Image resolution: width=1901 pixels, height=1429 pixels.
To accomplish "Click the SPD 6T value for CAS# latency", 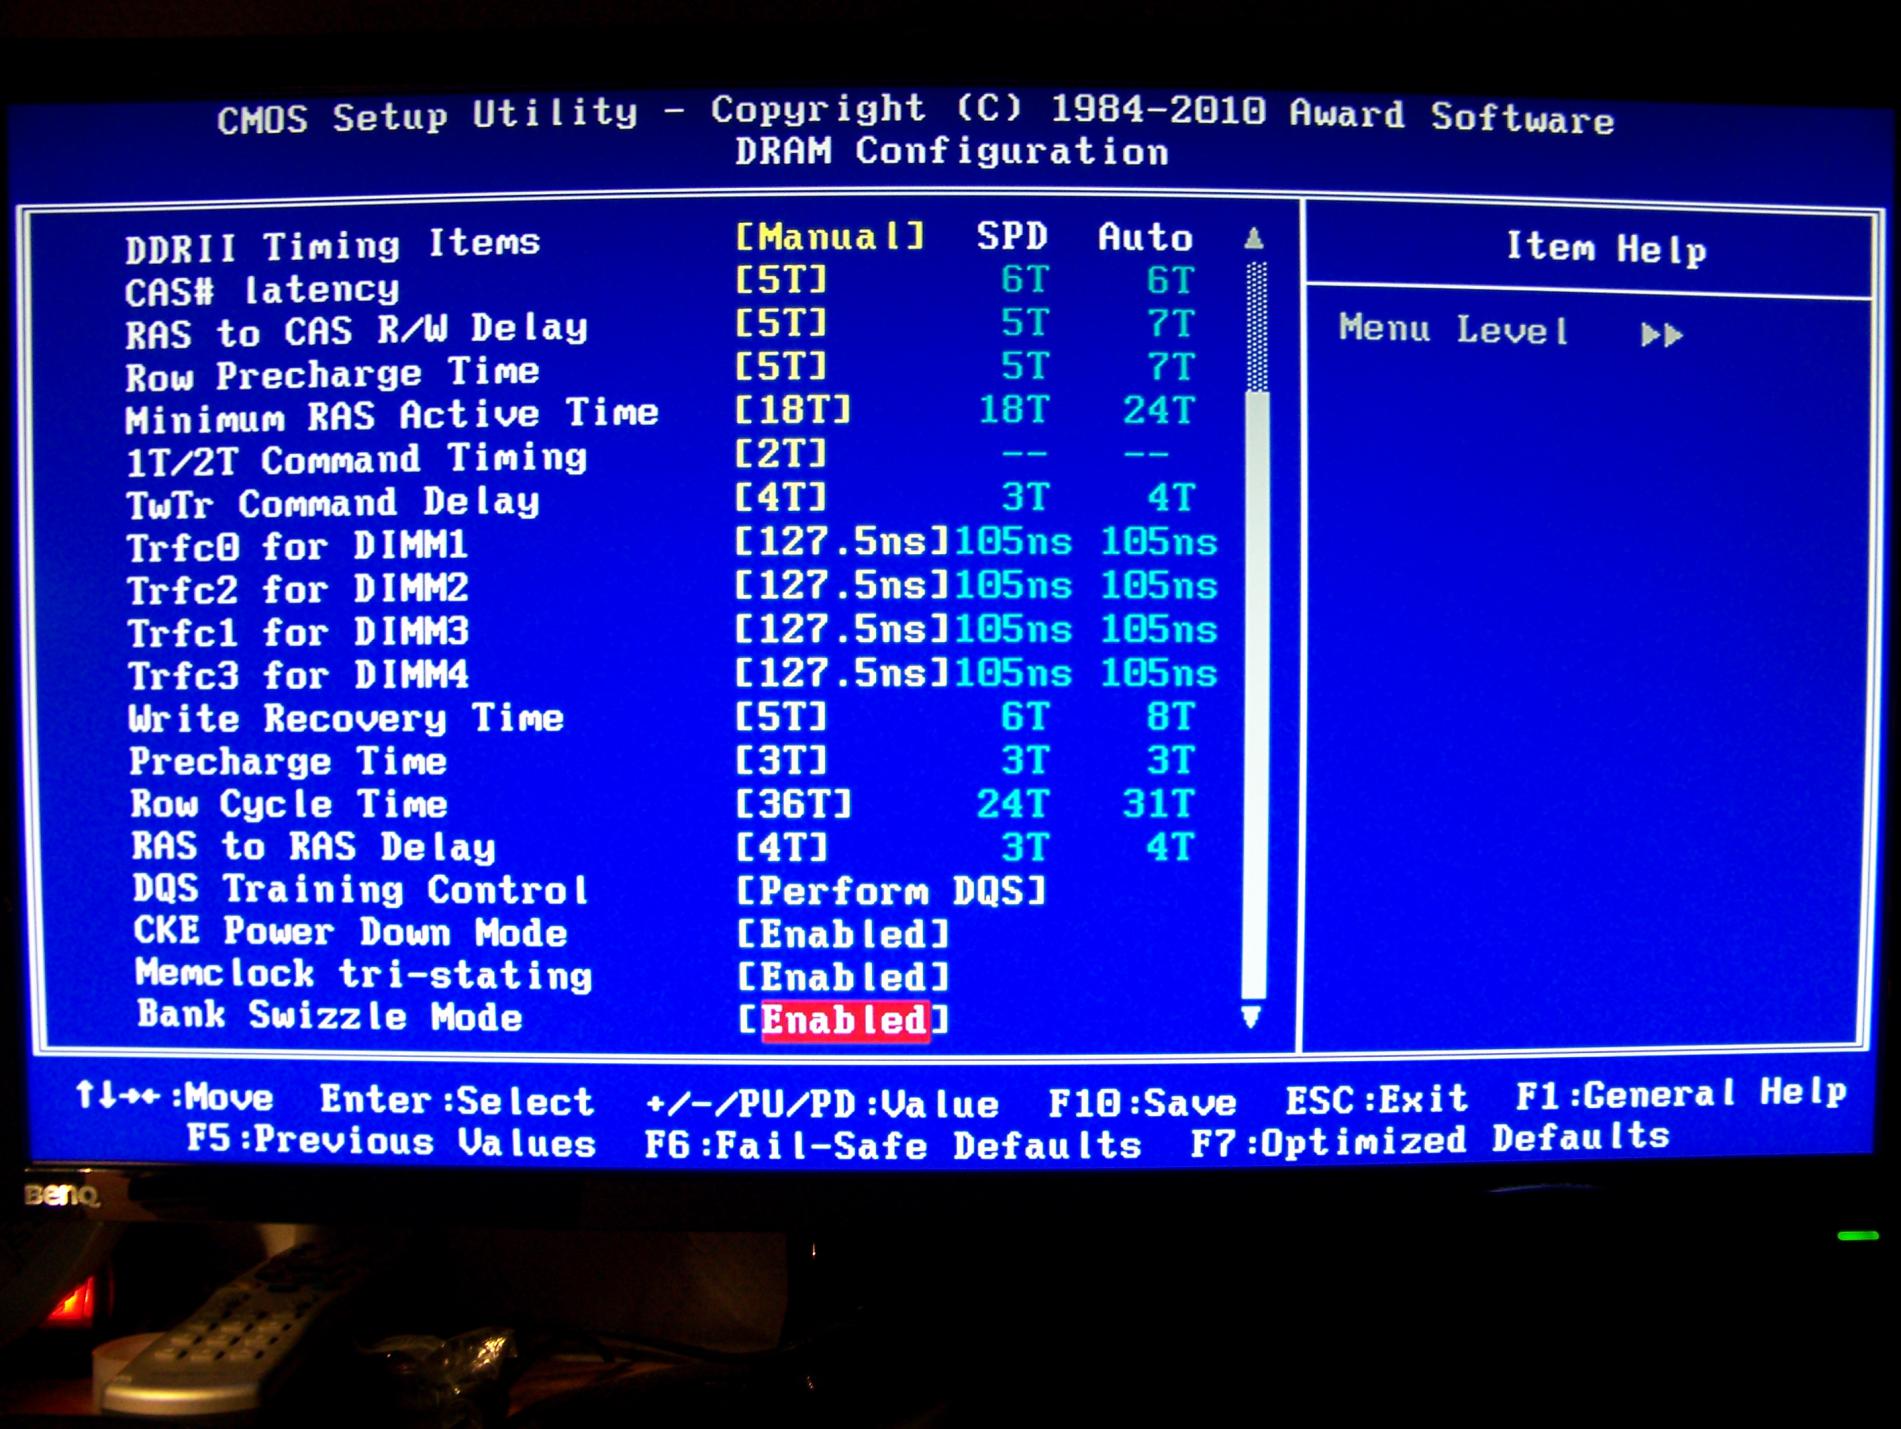I will click(1024, 280).
